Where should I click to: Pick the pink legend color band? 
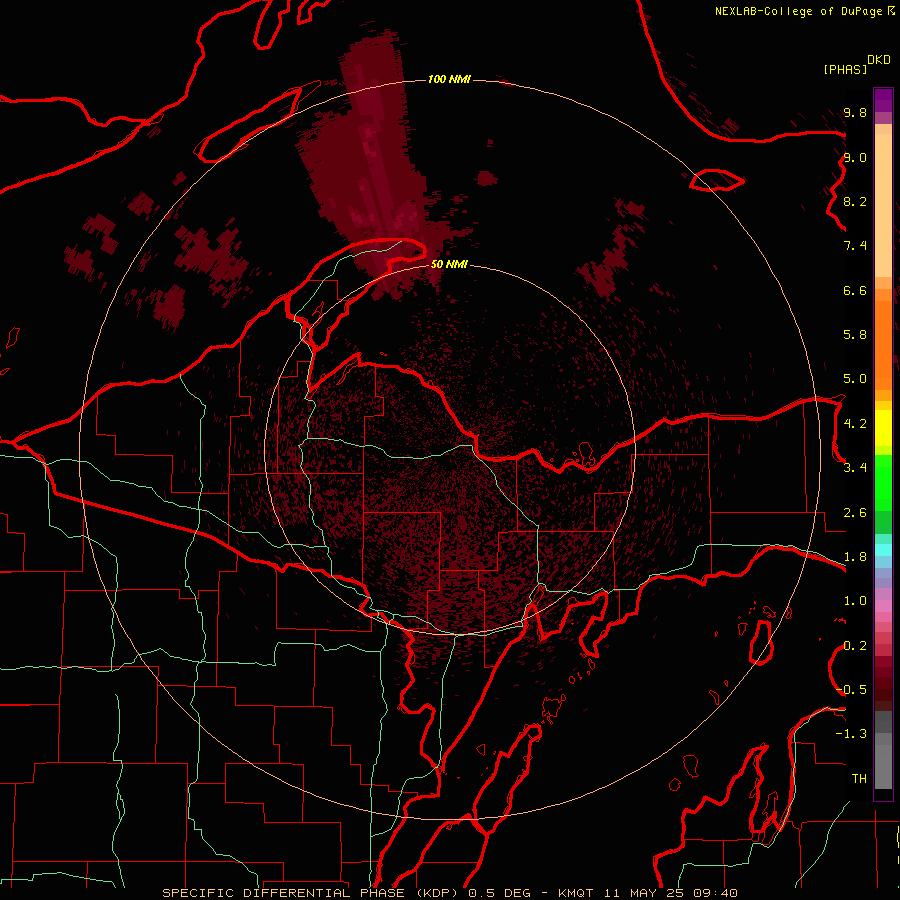(x=883, y=606)
